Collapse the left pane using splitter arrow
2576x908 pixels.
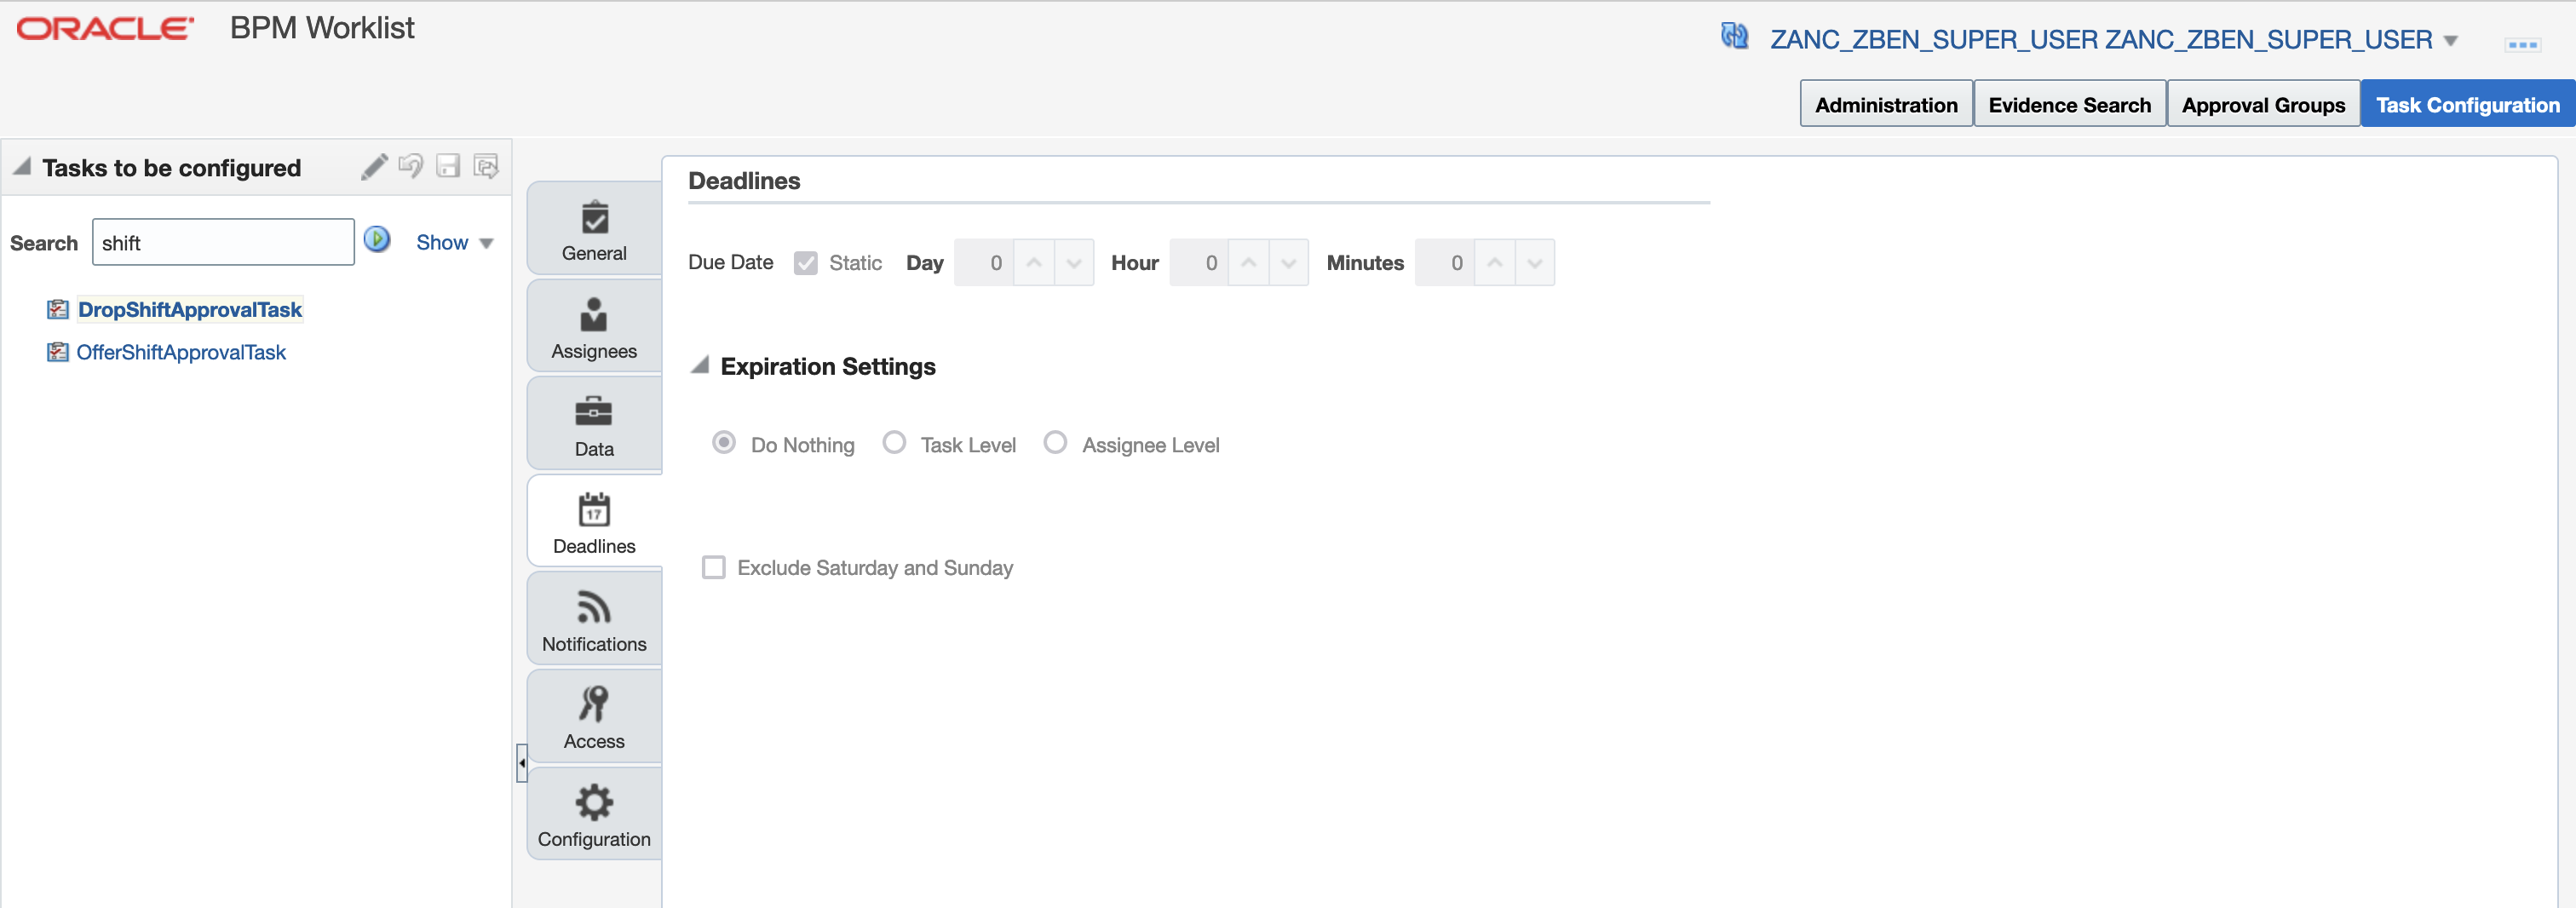[x=521, y=763]
